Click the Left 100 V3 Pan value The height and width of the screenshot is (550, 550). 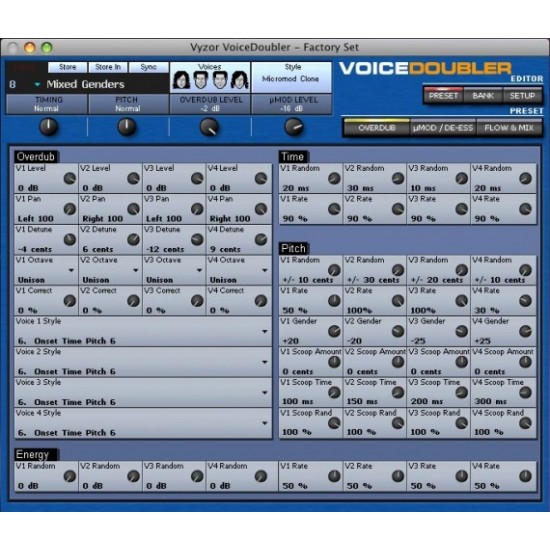164,219
